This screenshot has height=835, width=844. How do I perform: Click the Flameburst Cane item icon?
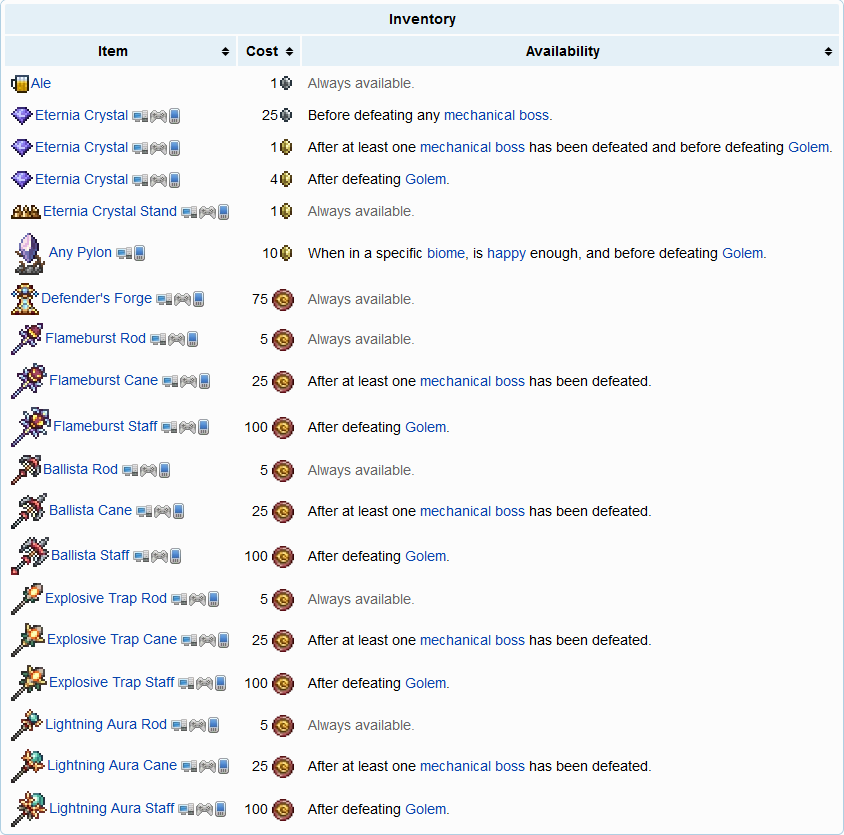point(29,381)
